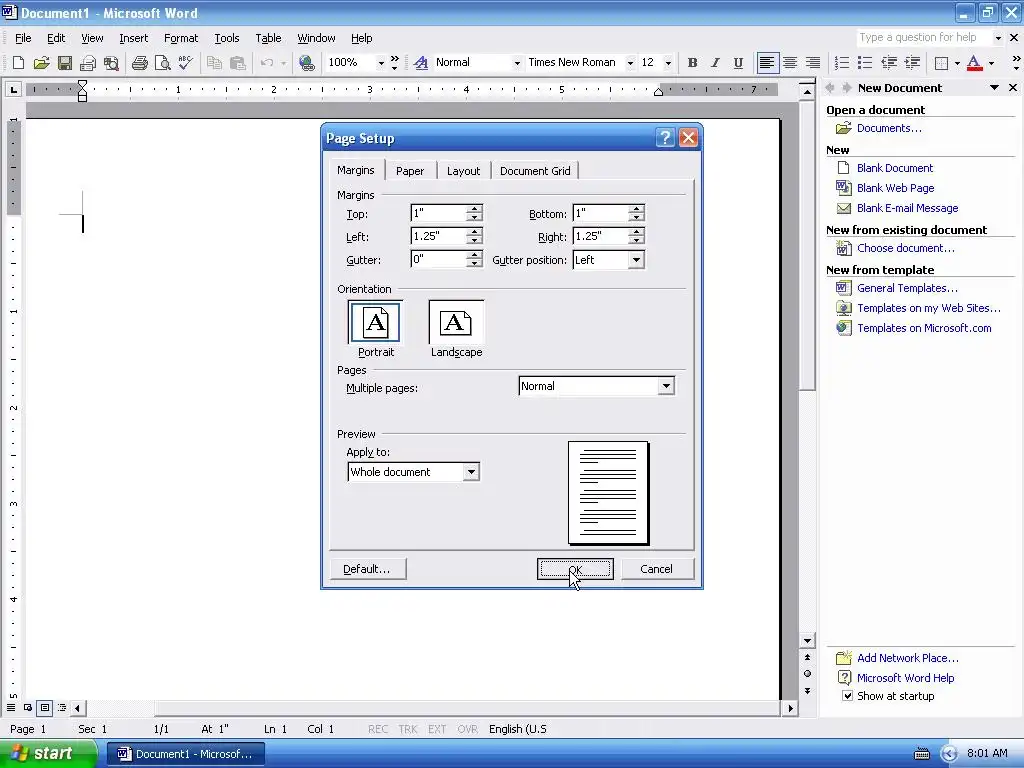Click the General Templates... link
The image size is (1024, 768).
[907, 288]
